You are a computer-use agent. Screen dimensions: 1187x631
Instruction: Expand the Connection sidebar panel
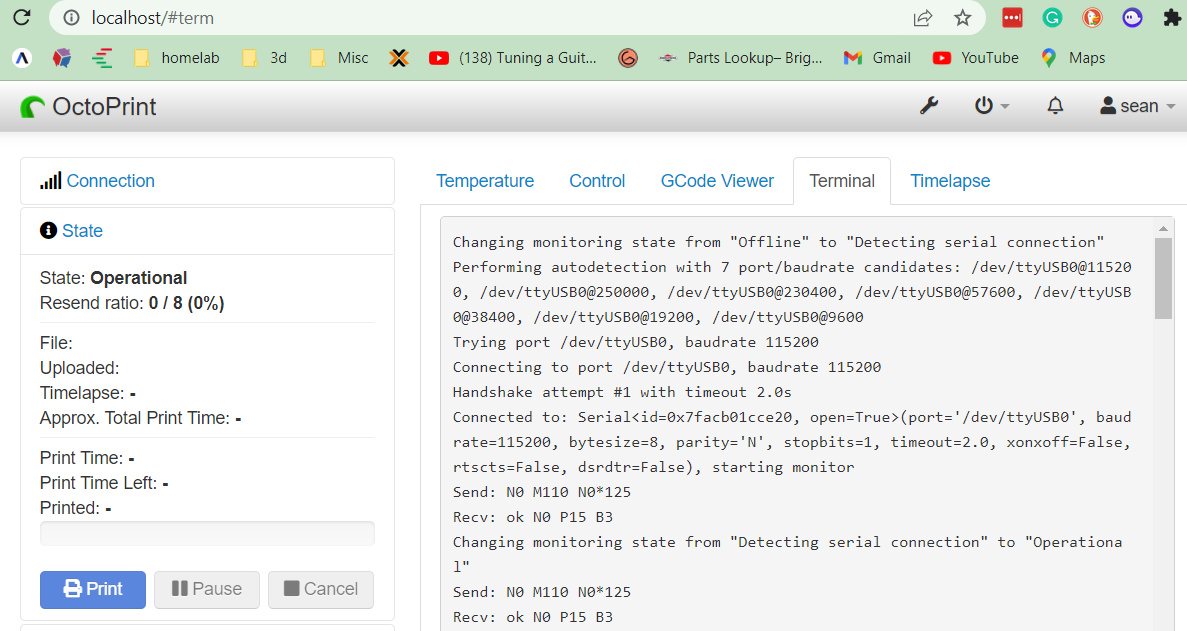click(x=111, y=181)
